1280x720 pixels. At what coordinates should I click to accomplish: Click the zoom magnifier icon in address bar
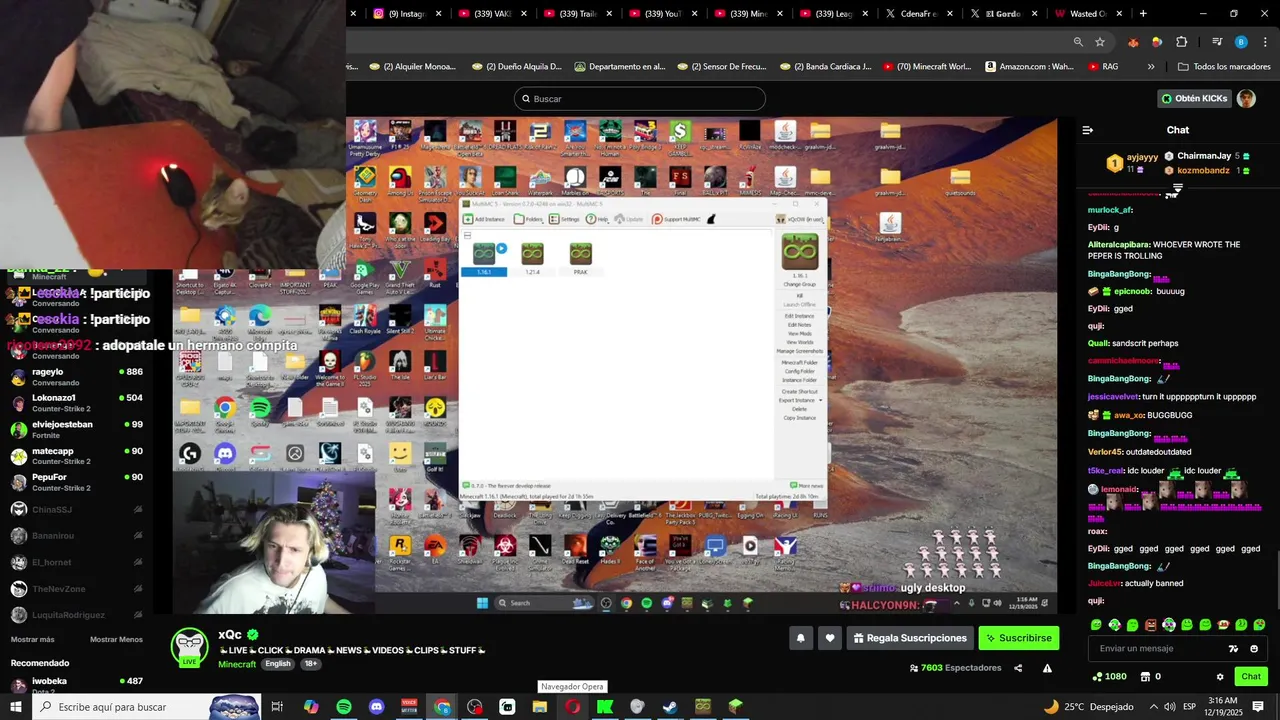(x=1078, y=42)
